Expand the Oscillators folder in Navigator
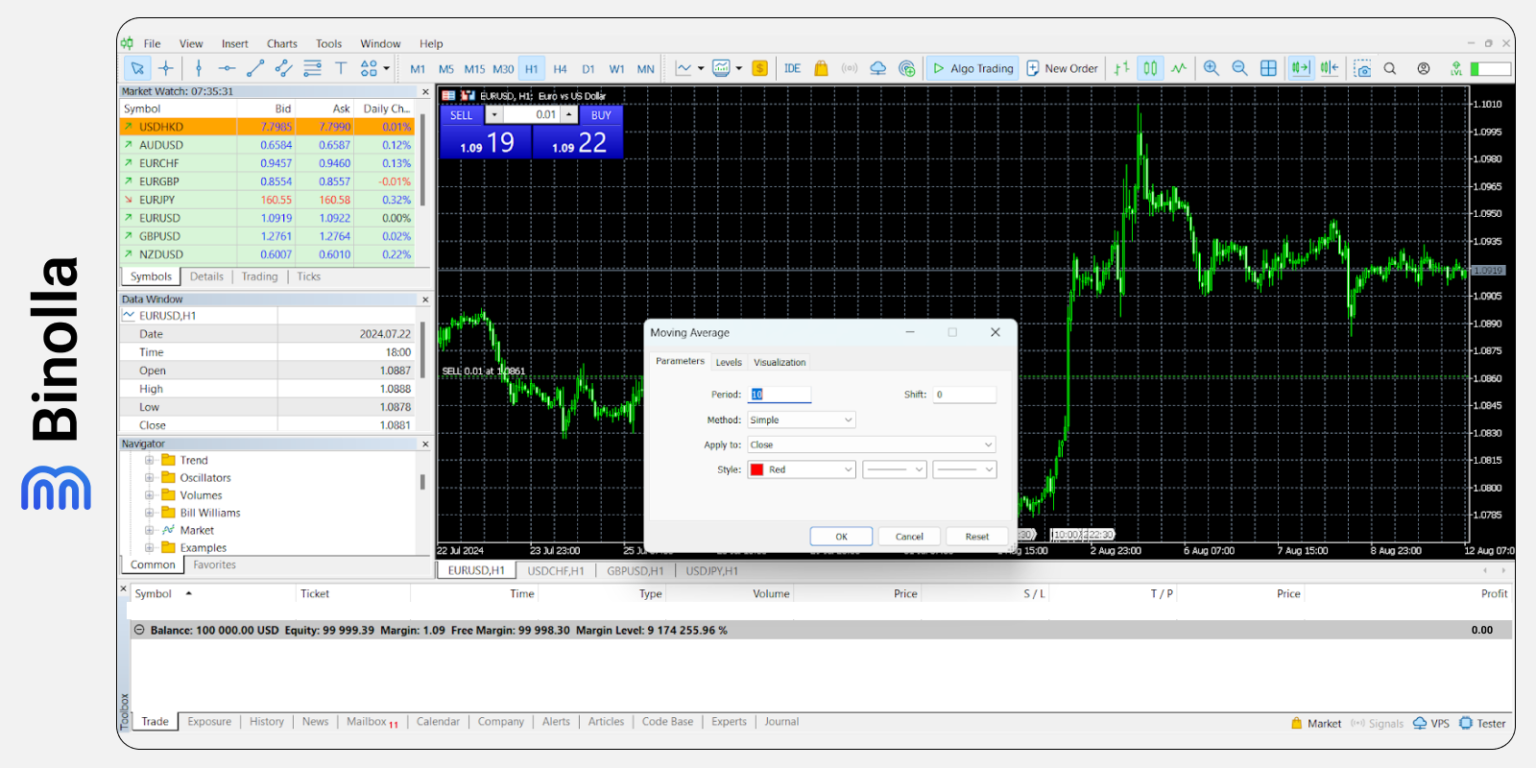Image resolution: width=1536 pixels, height=768 pixels. click(149, 477)
